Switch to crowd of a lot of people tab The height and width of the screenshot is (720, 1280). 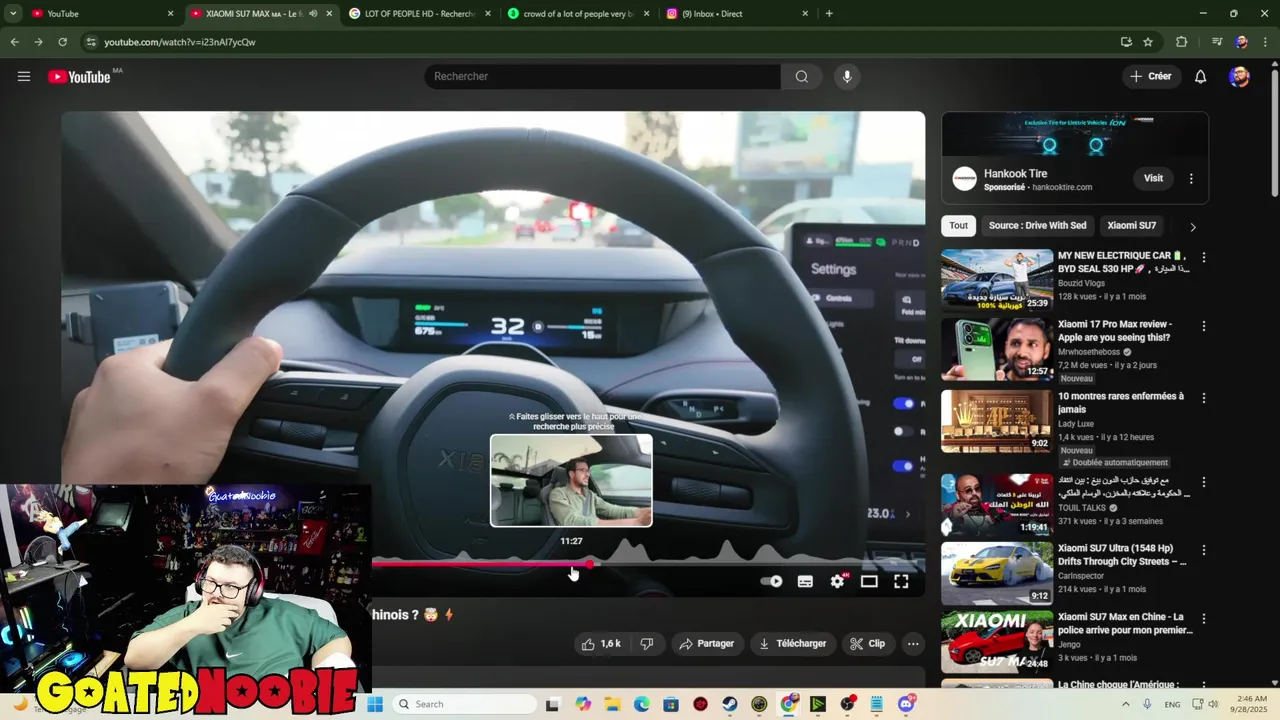pyautogui.click(x=577, y=14)
